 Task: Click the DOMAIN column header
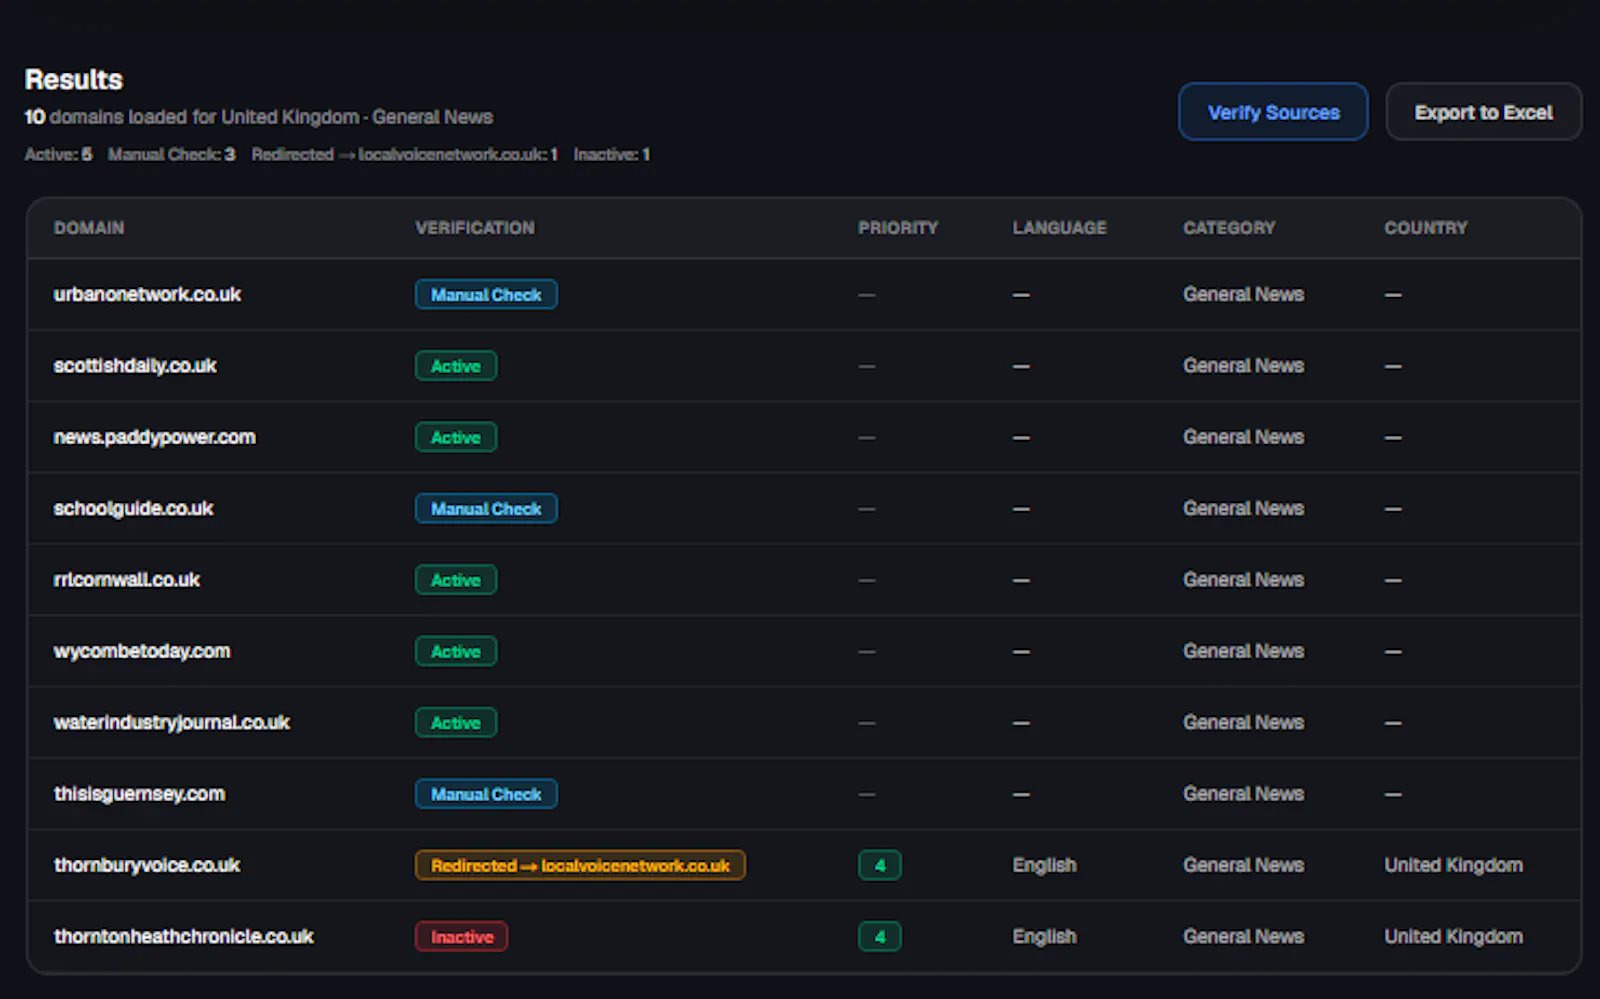point(89,228)
